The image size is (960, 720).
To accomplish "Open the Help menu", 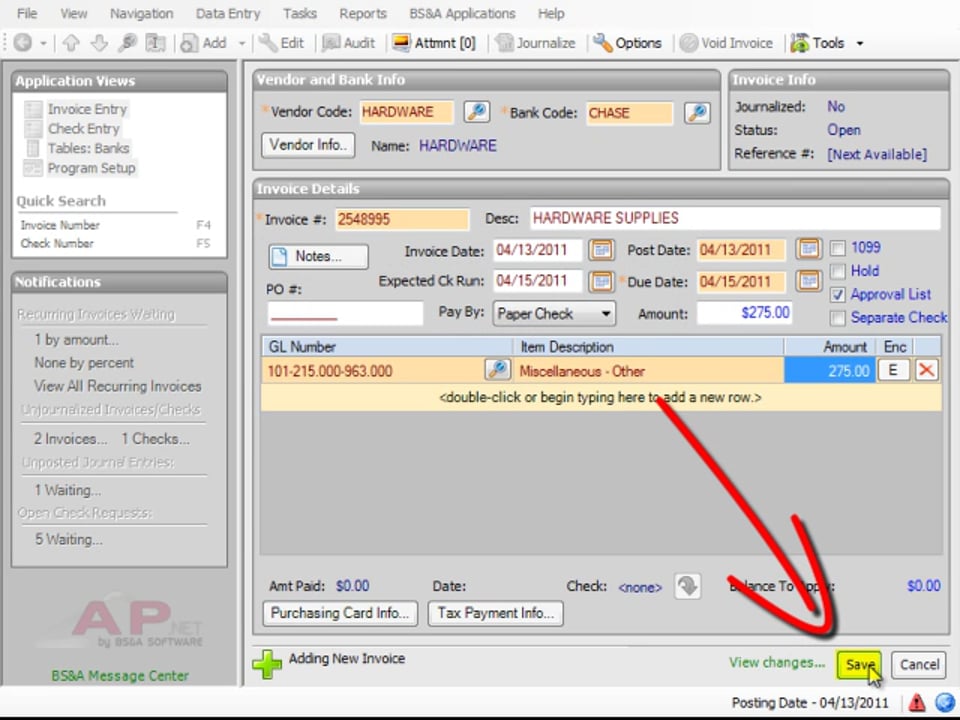I will point(551,13).
